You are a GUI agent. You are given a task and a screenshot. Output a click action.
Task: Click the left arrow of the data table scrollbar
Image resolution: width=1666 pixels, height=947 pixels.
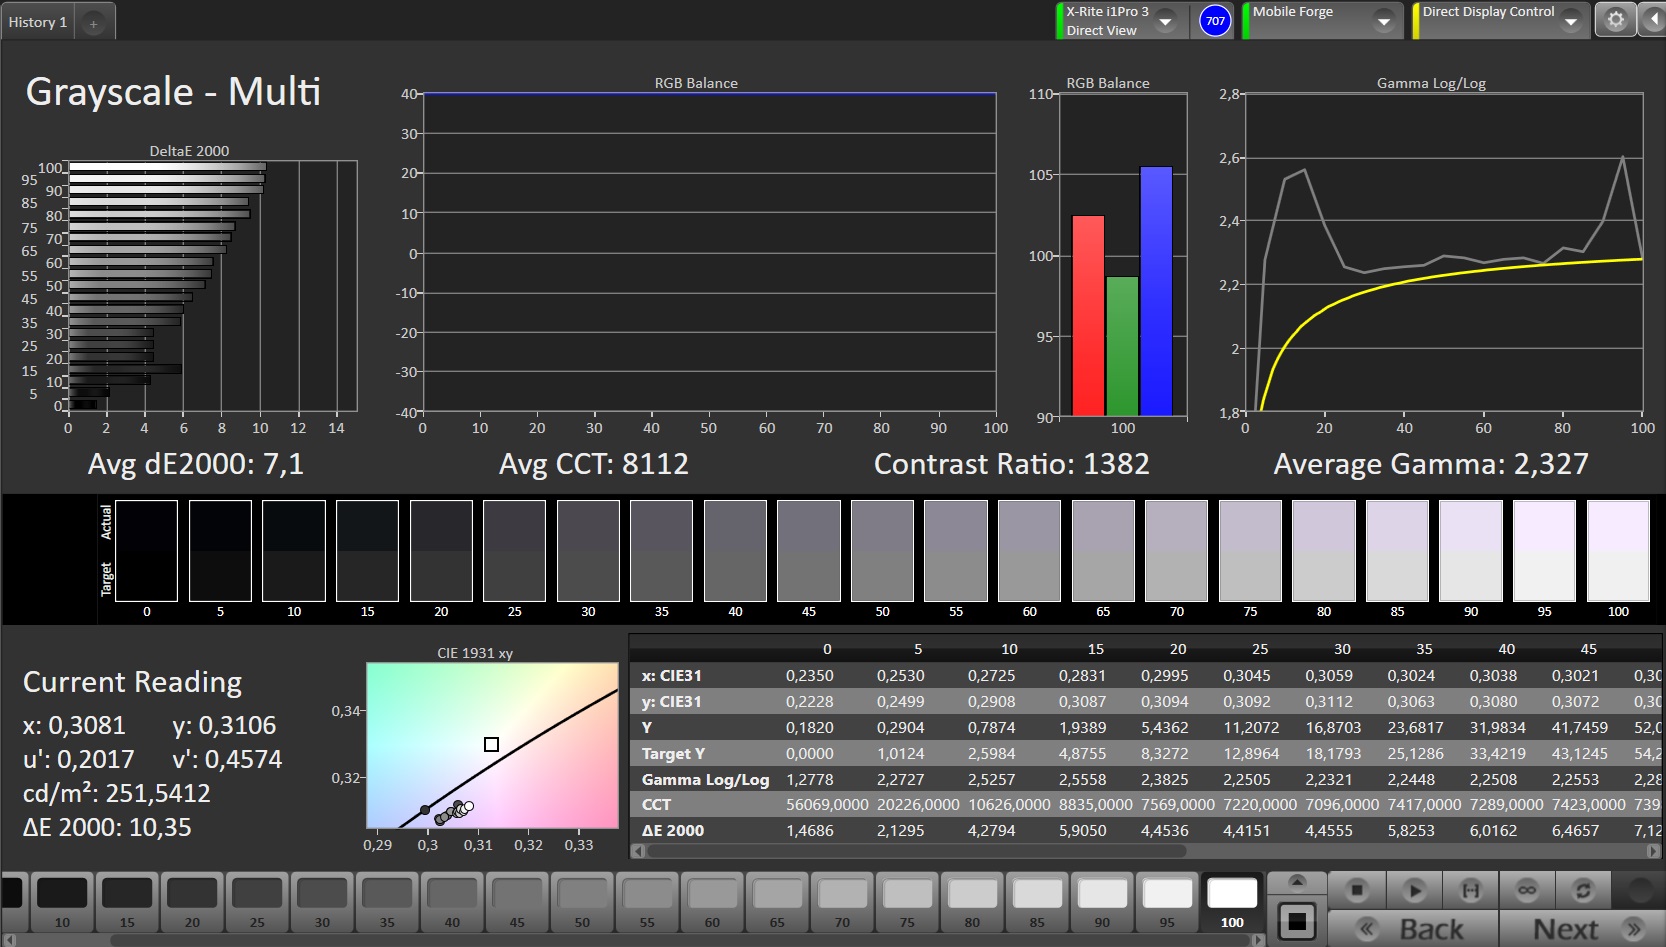pos(638,851)
